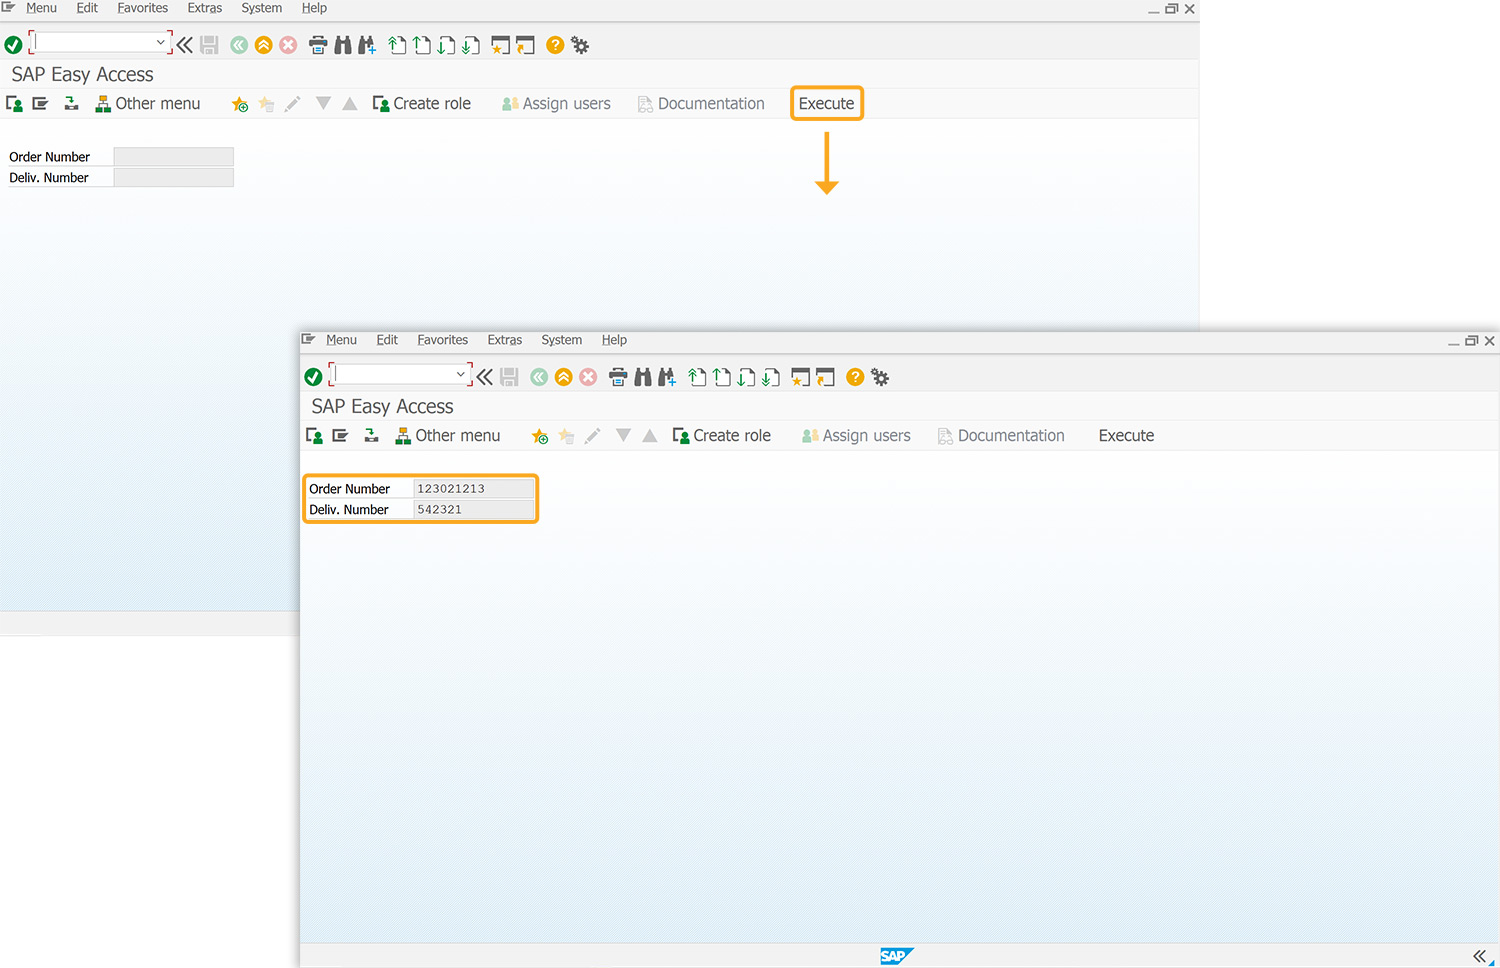
Task: Click Other menu in front window
Action: (448, 436)
